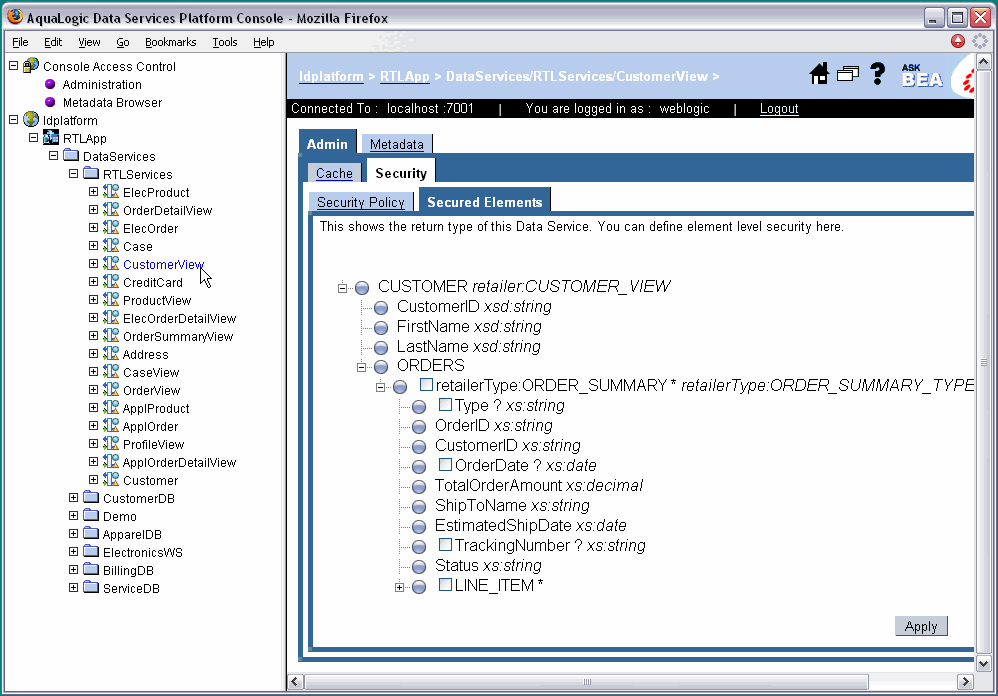998x696 pixels.
Task: Click the horizontal scrollbar left arrow
Action: click(x=295, y=681)
